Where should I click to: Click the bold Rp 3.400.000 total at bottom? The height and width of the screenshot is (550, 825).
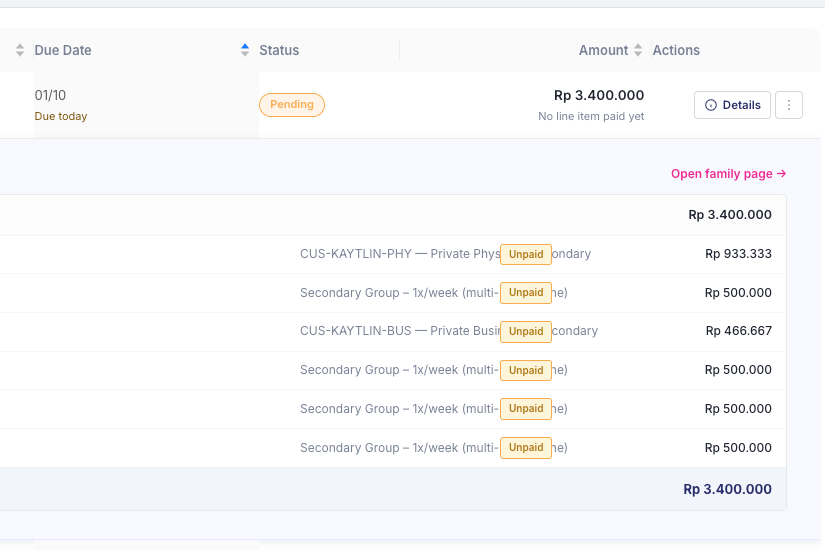[x=727, y=489]
